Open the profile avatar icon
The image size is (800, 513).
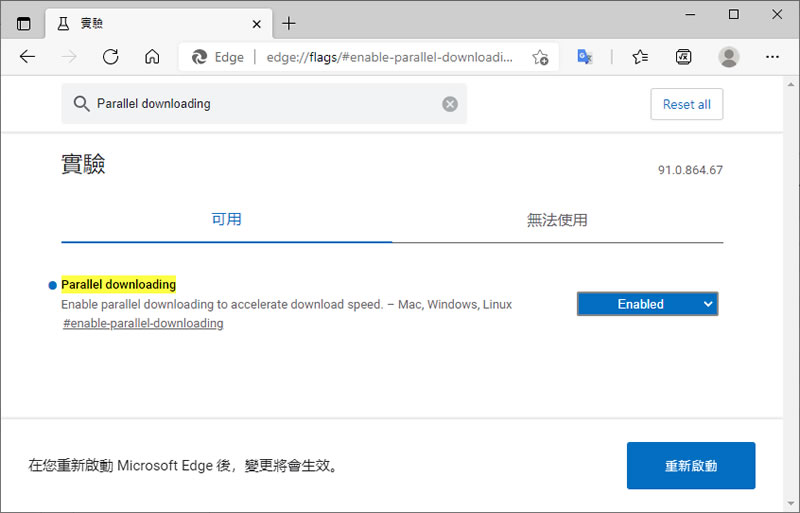729,57
